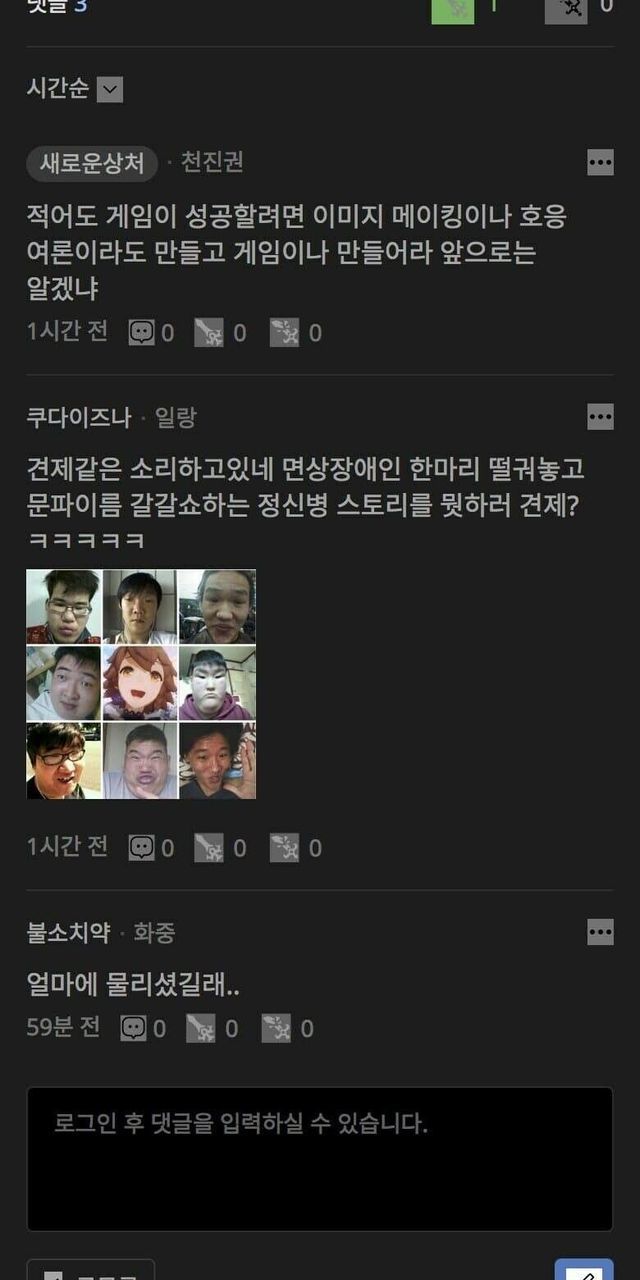Click reply bubble icon on 쿠다이즈나's comment

pyautogui.click(x=142, y=848)
